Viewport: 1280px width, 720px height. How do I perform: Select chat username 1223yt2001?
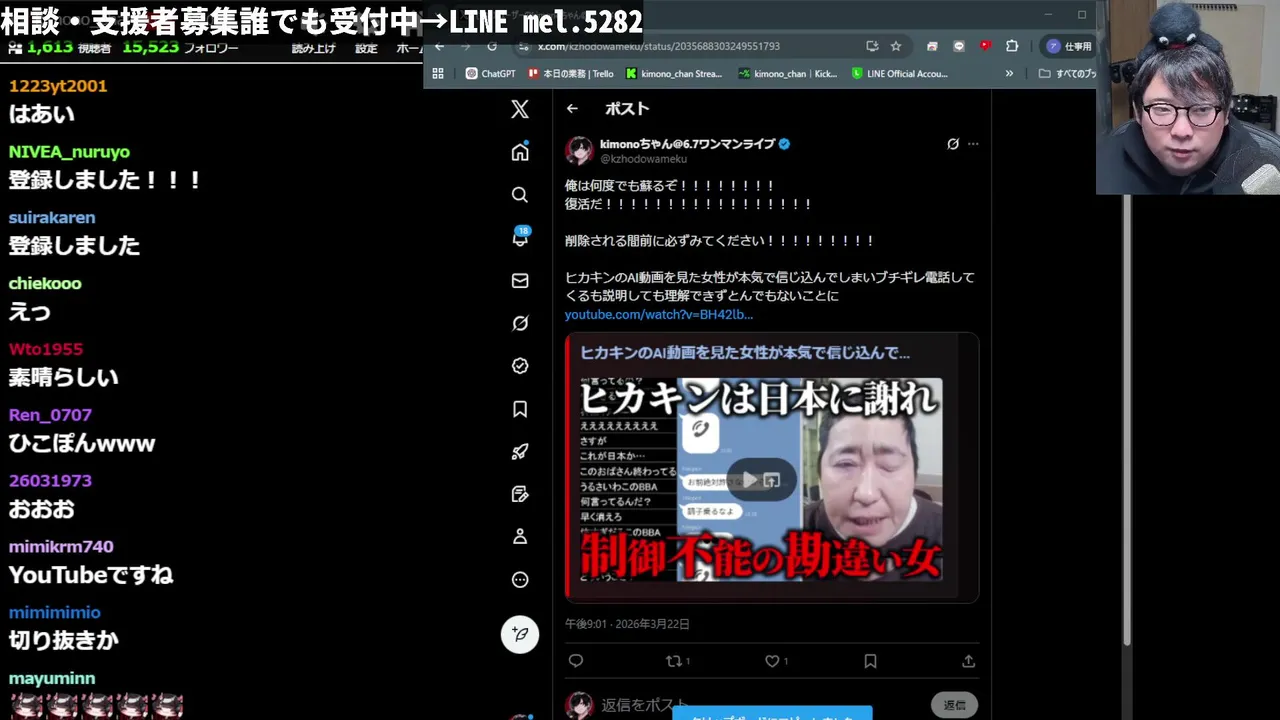tap(58, 86)
